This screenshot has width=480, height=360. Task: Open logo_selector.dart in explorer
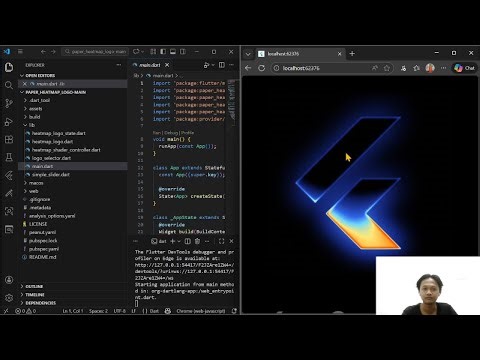tap(51, 158)
